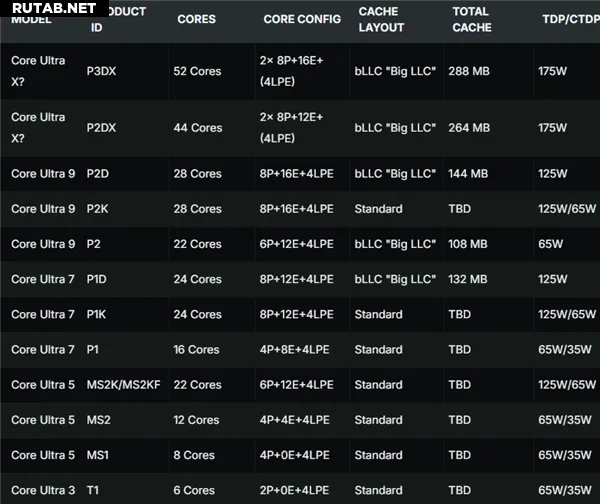Click the P3DX product ID cell

click(104, 71)
